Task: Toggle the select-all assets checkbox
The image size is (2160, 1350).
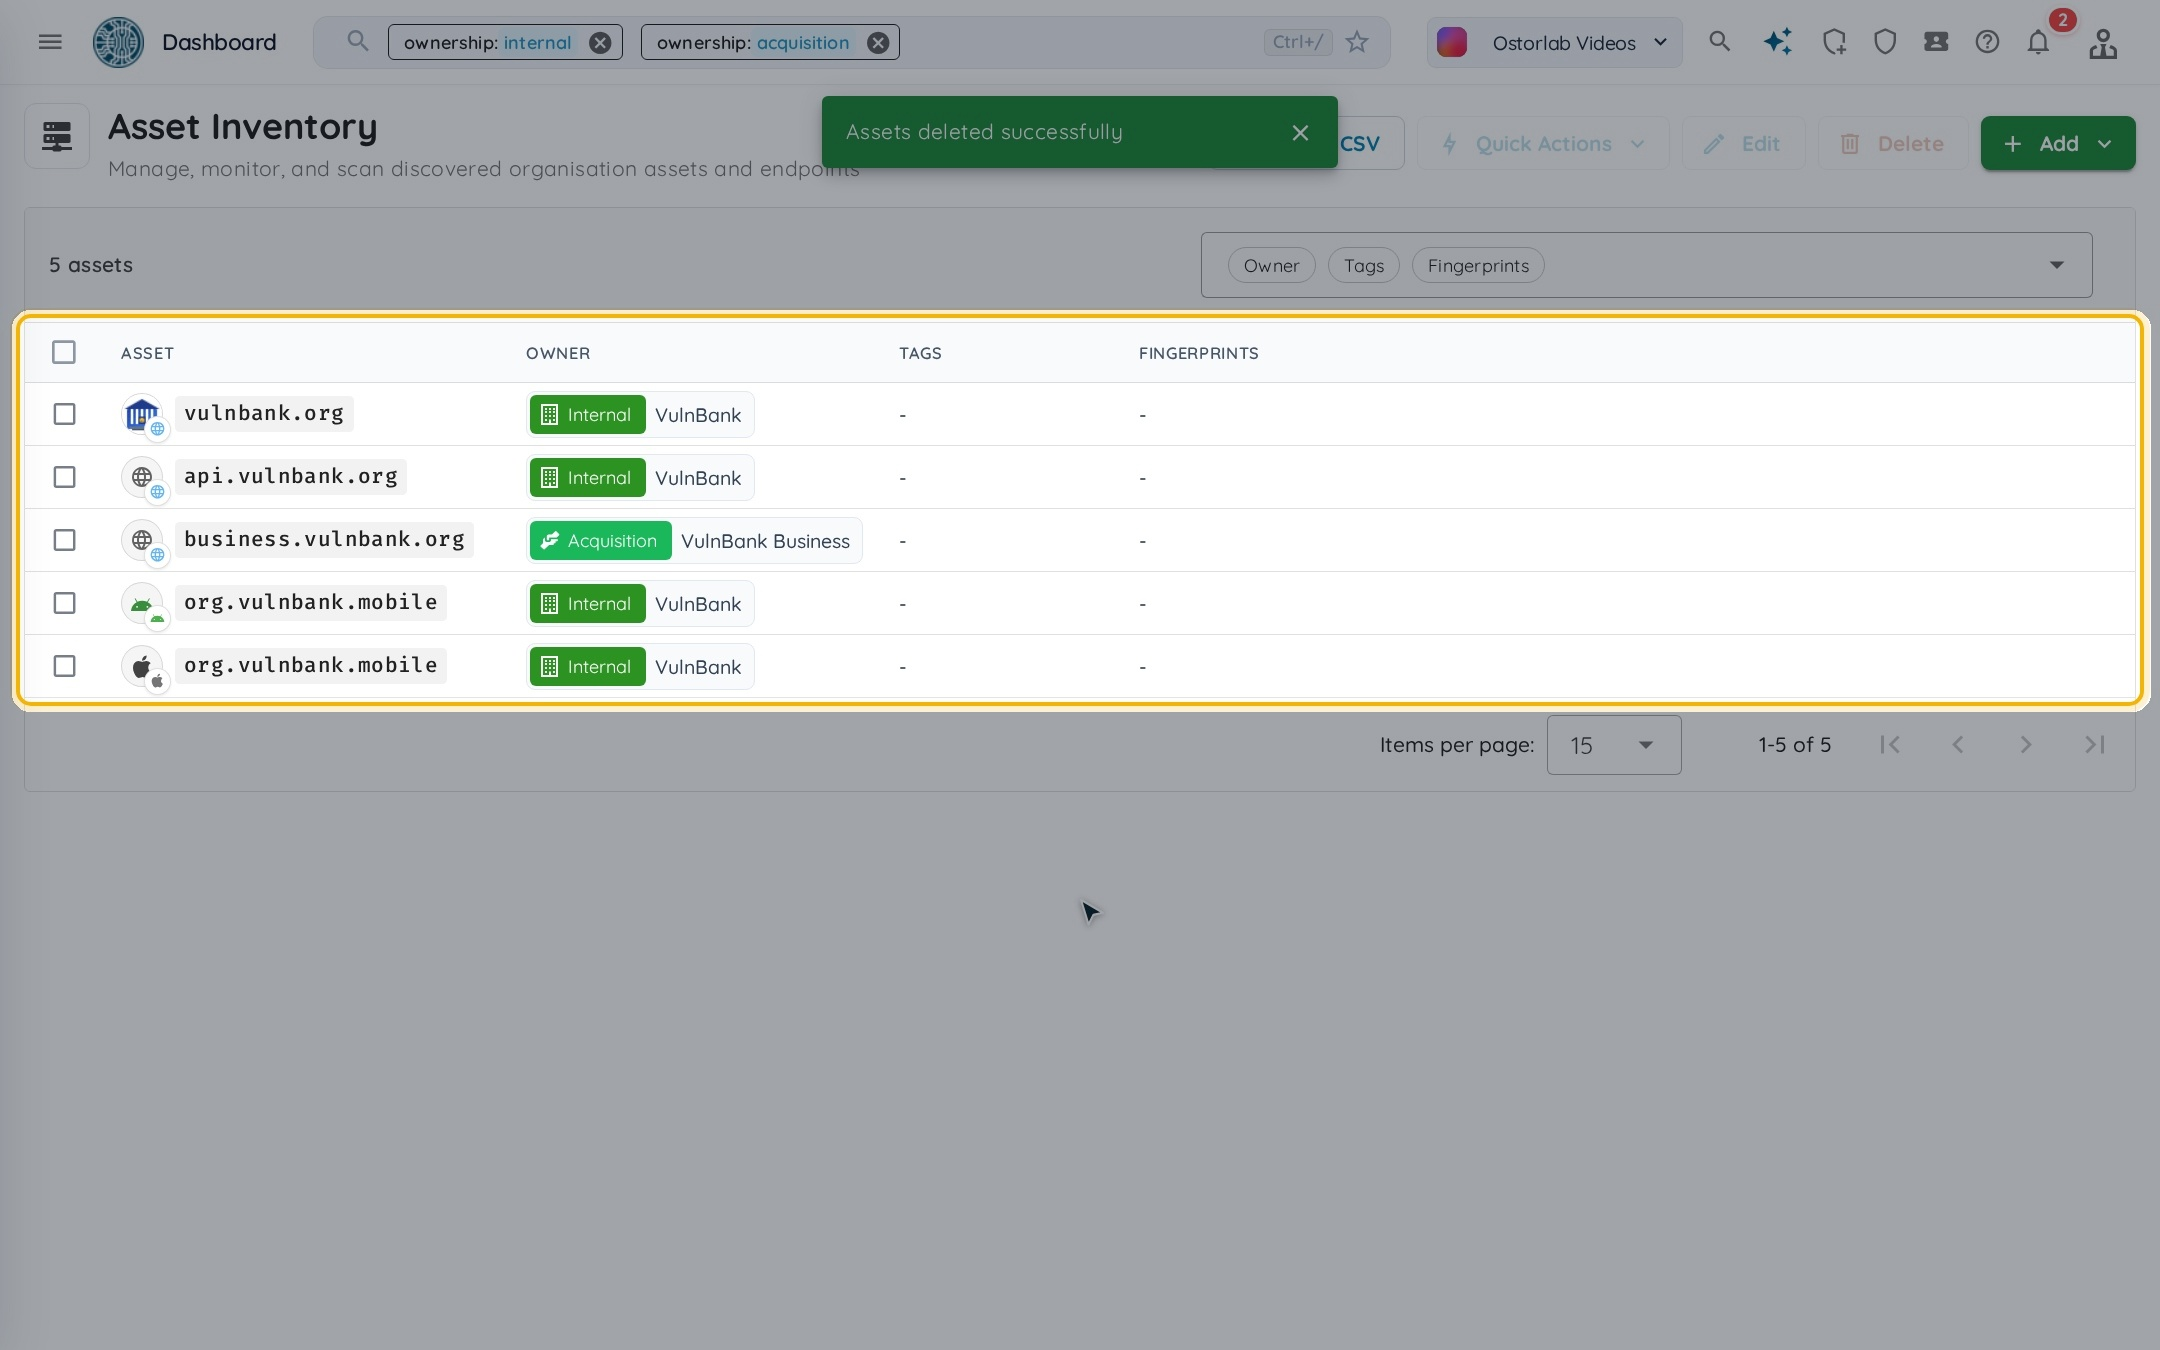Action: click(64, 352)
